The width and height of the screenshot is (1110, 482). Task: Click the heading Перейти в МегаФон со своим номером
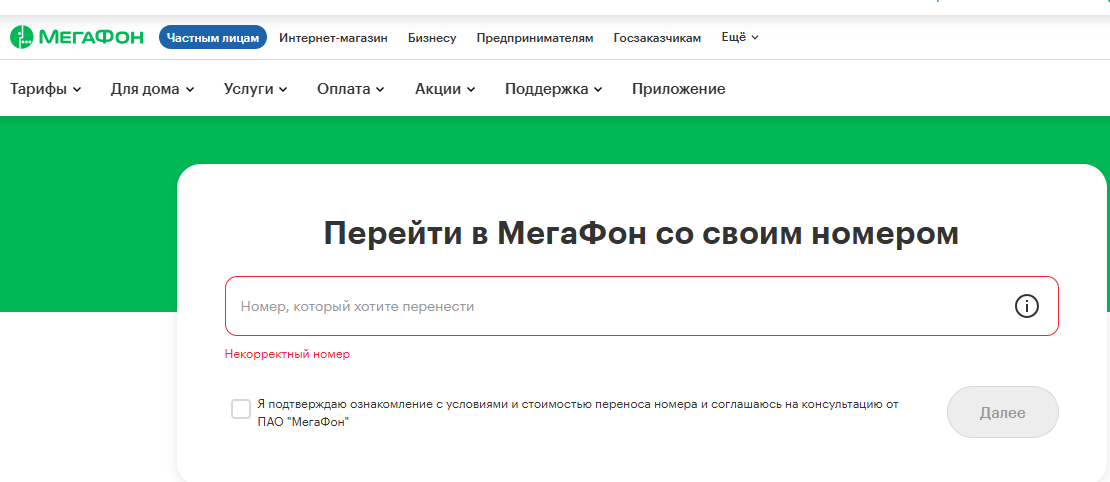coord(641,233)
